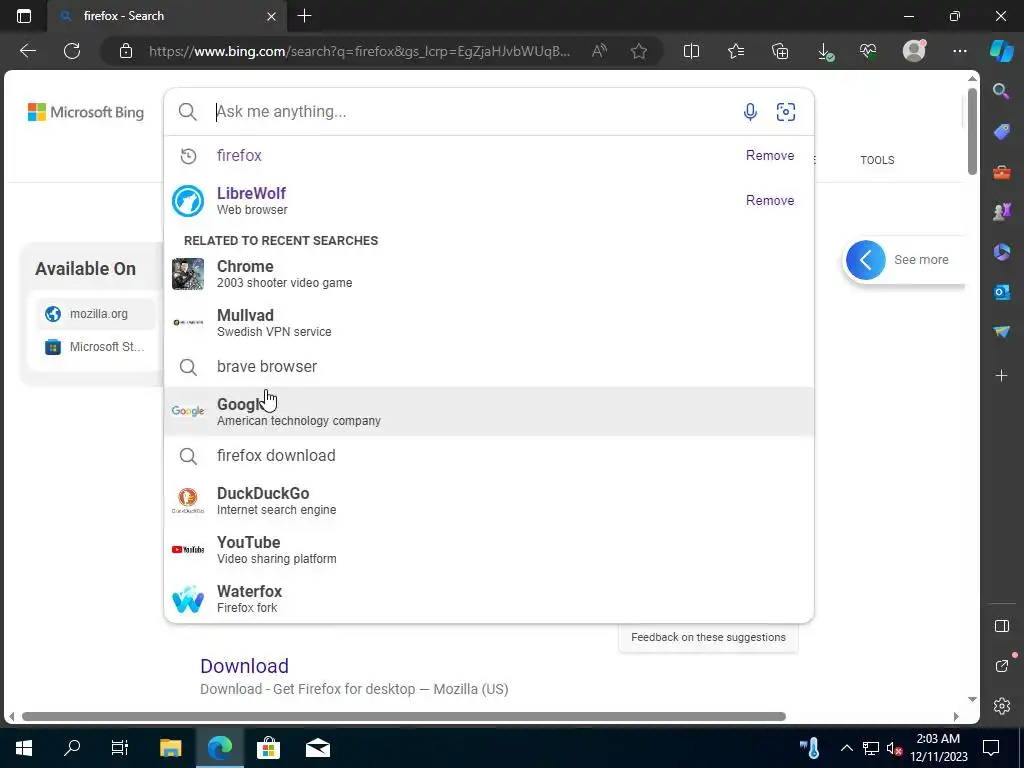Image resolution: width=1024 pixels, height=768 pixels.
Task: Open File Explorer from the taskbar
Action: pos(170,748)
